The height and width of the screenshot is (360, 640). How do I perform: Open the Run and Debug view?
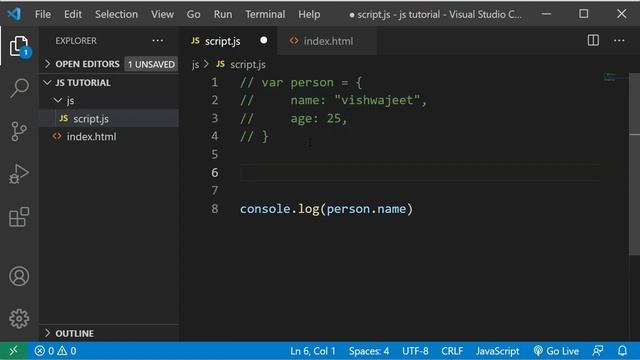click(19, 174)
